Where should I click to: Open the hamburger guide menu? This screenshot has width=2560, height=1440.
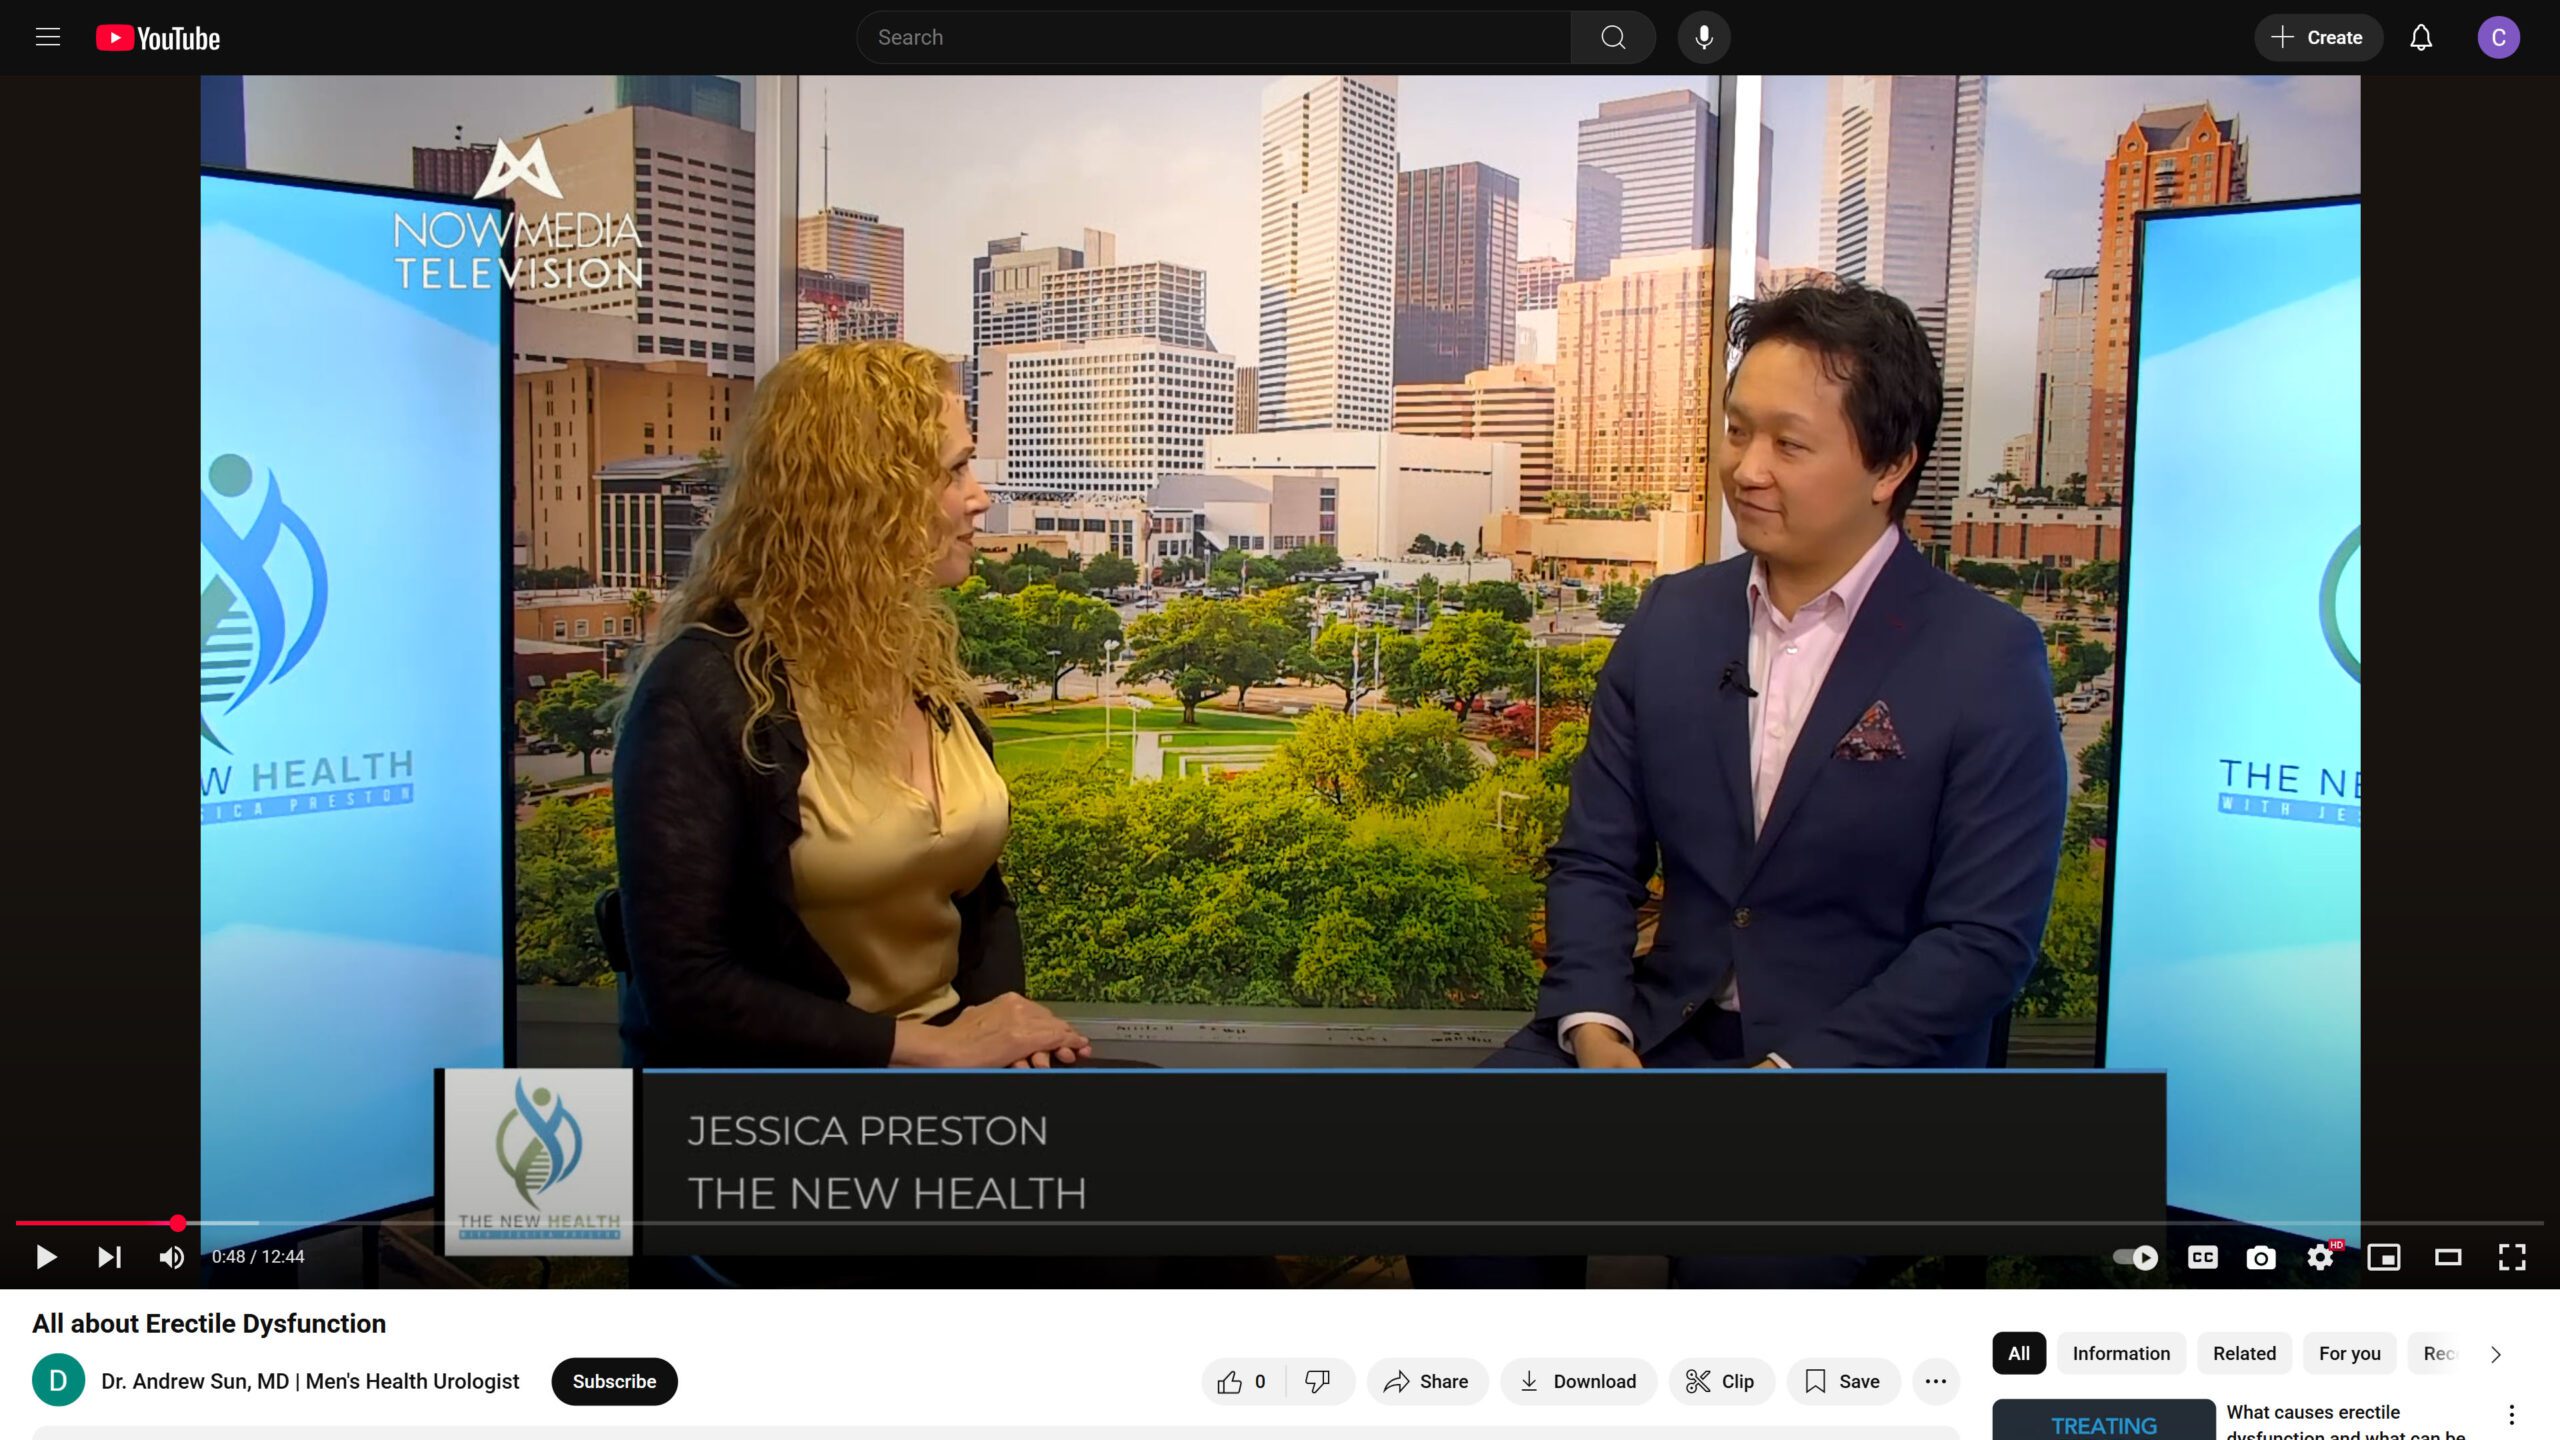(x=48, y=38)
